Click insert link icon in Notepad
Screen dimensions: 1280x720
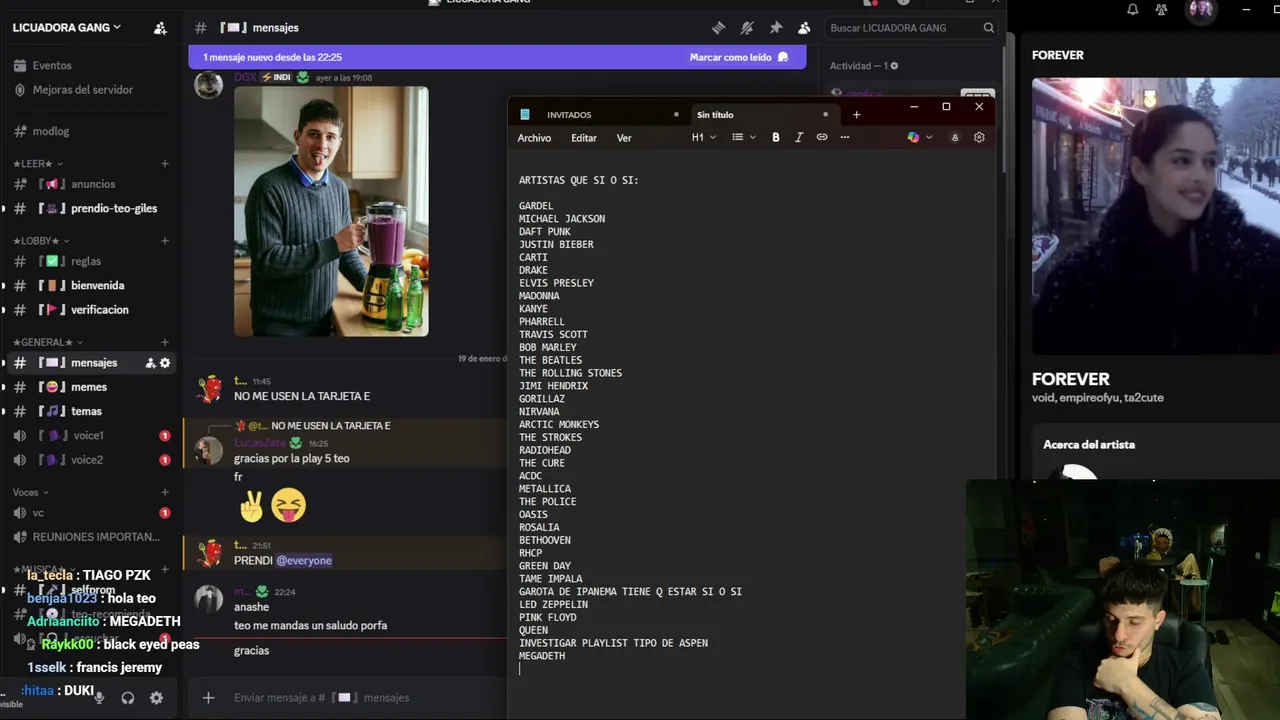click(x=822, y=138)
